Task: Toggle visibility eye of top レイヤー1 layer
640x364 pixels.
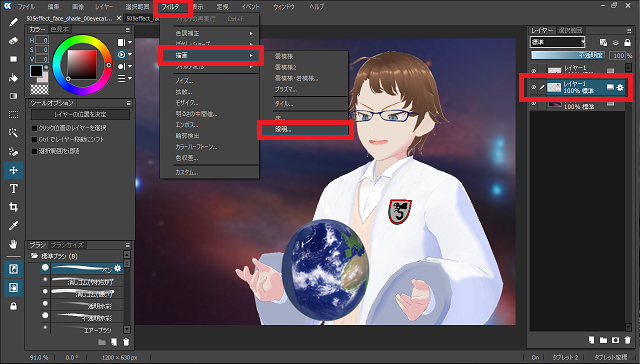Action: point(533,71)
